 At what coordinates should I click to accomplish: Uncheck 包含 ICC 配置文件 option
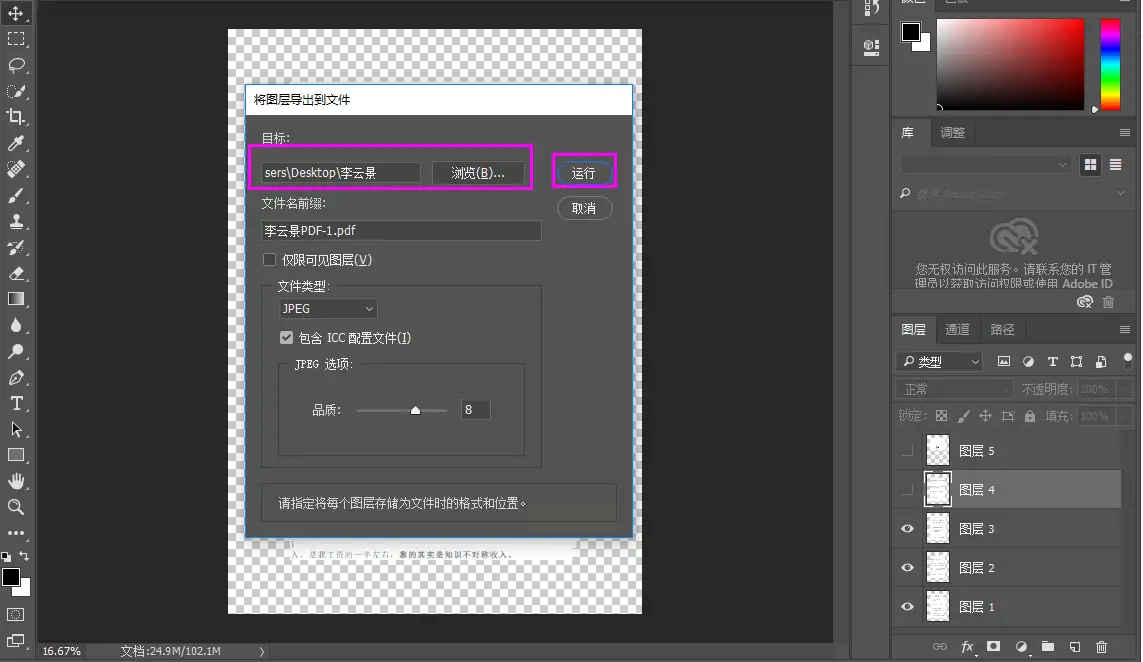click(286, 338)
